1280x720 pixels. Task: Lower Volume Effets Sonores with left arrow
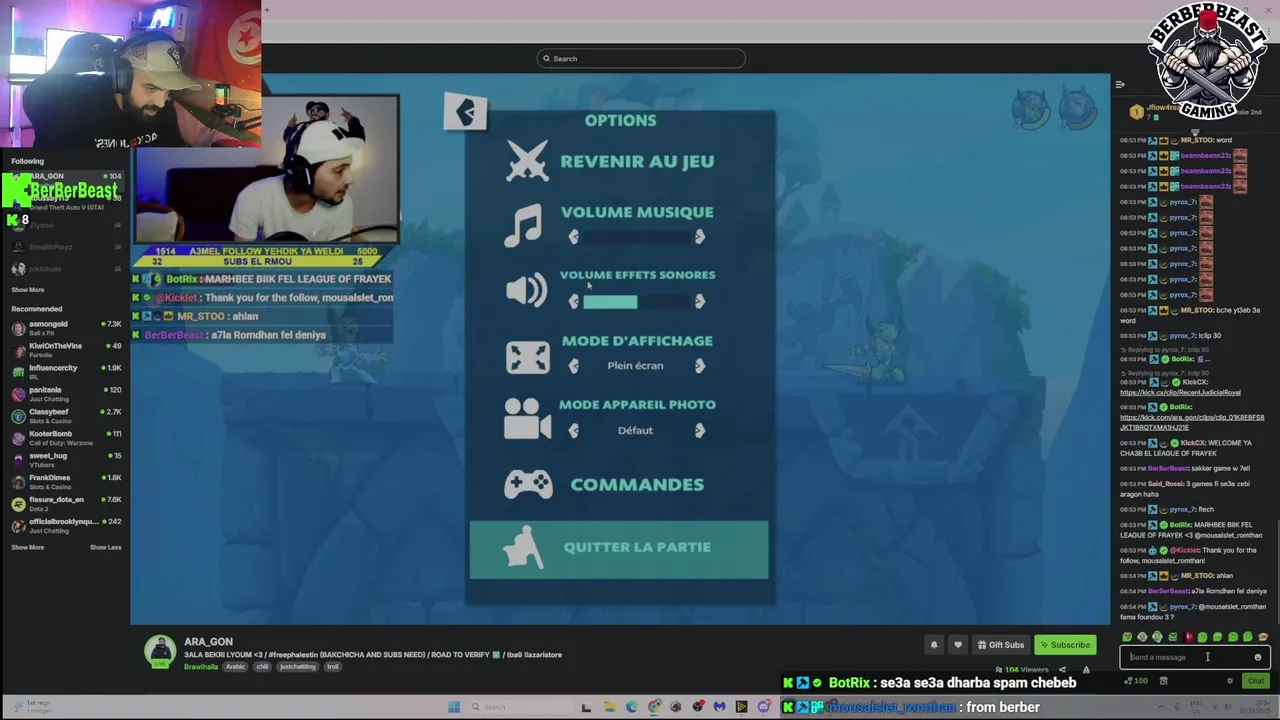573,301
